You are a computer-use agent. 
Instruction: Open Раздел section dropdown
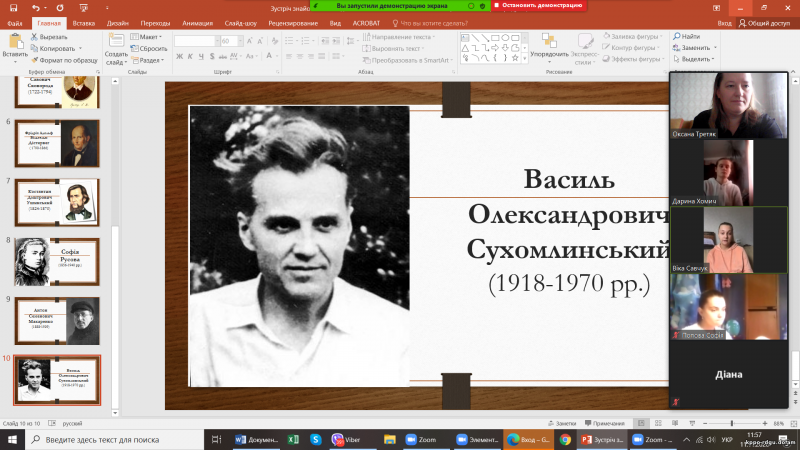(x=148, y=60)
